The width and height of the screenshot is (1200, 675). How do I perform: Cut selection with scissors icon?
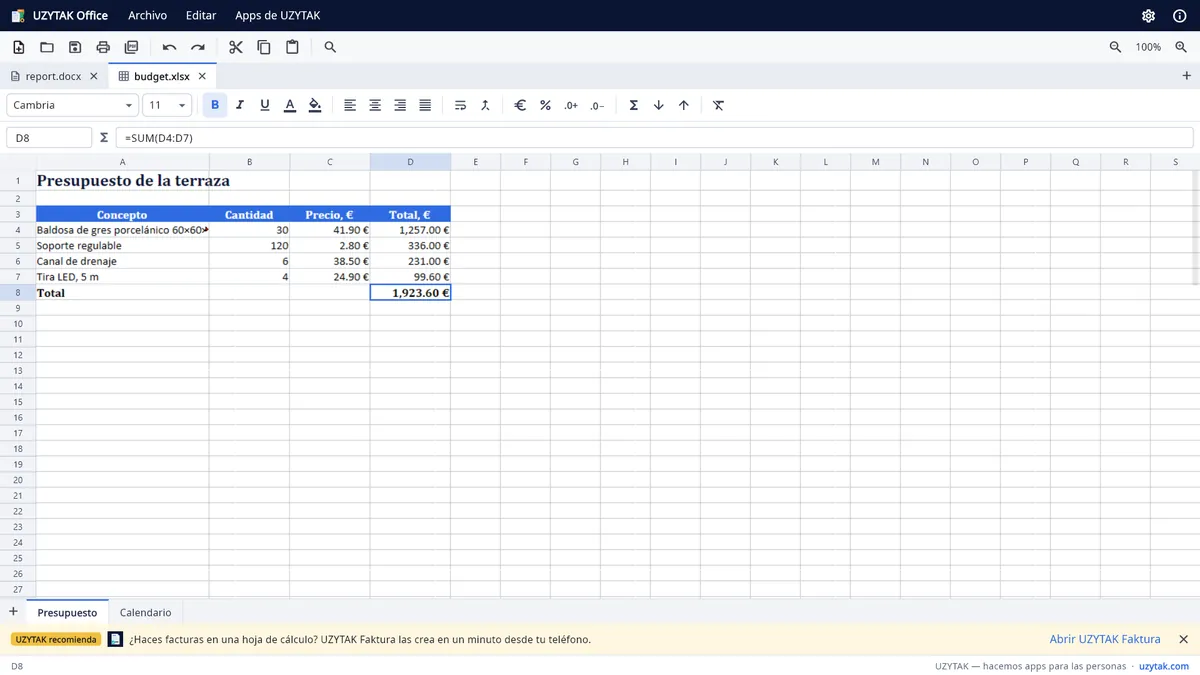pos(236,47)
